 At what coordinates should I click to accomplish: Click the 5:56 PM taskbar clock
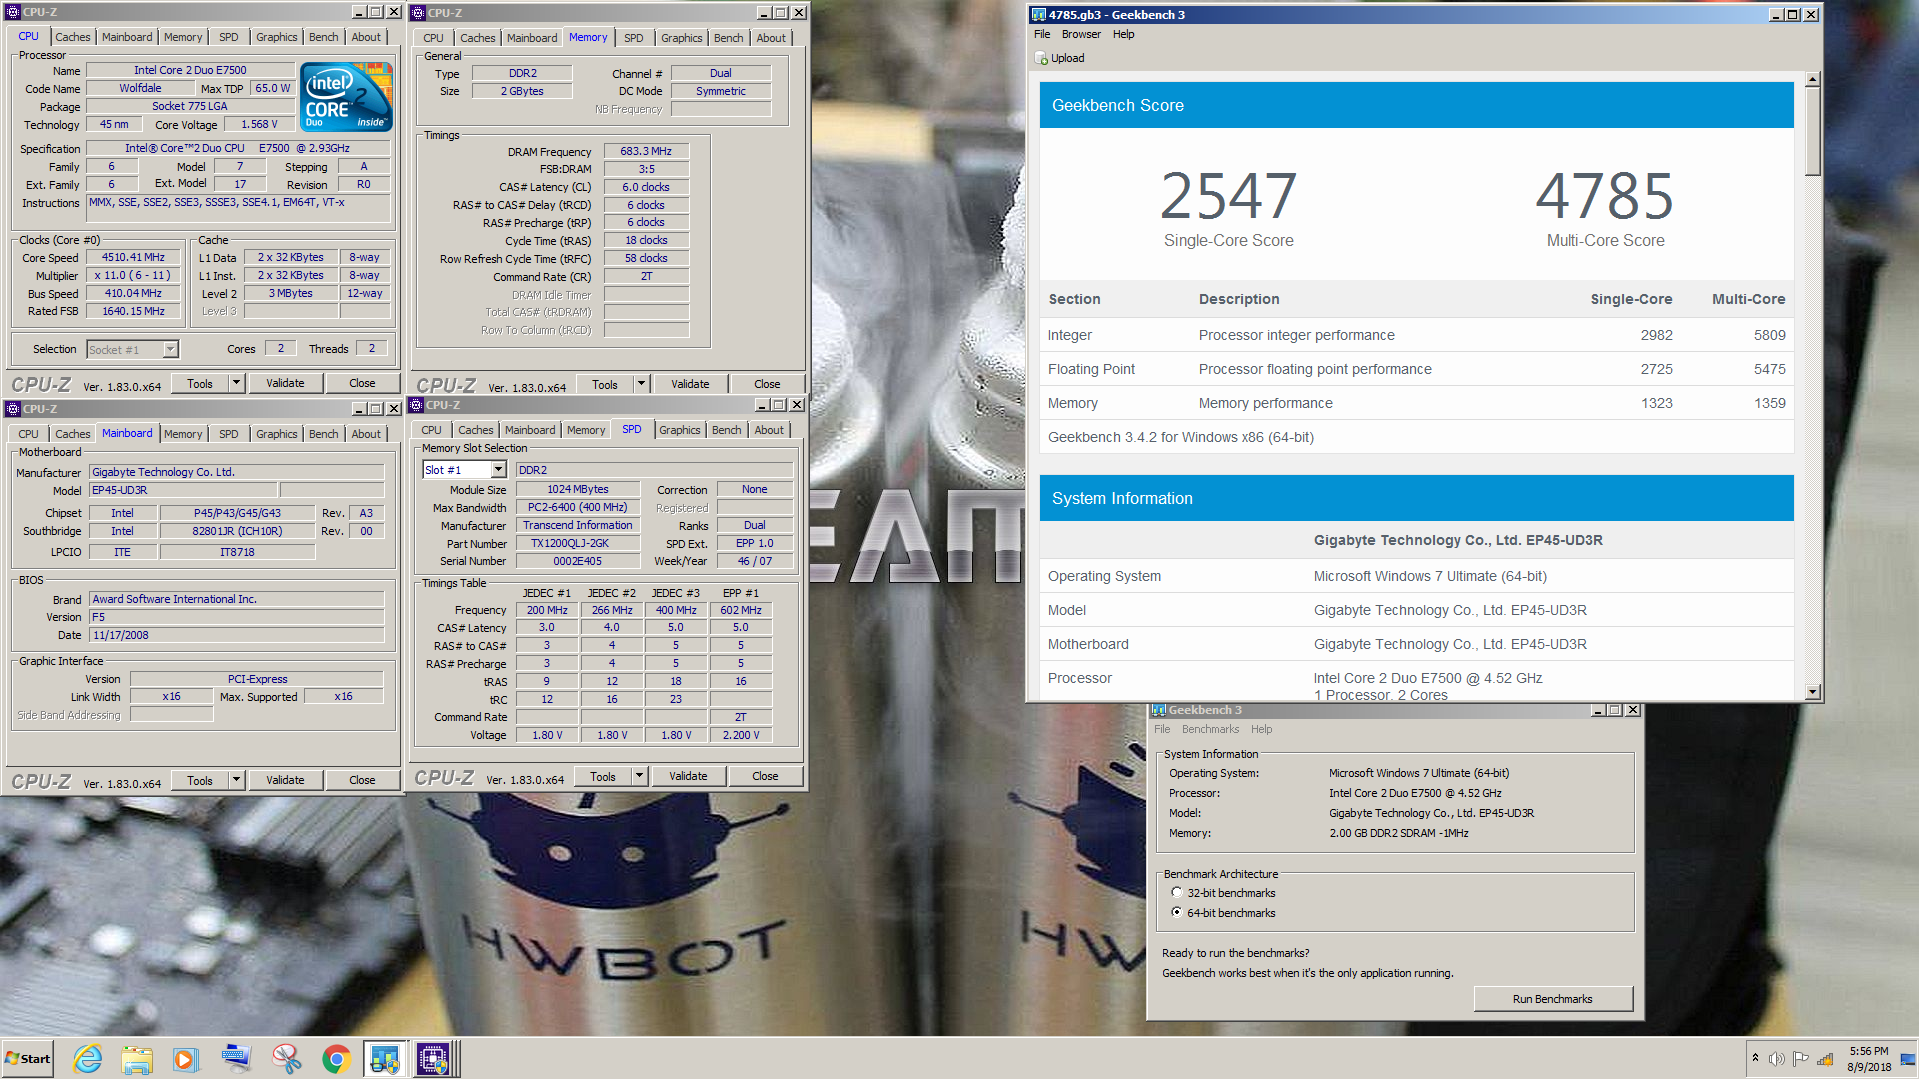click(1868, 1051)
